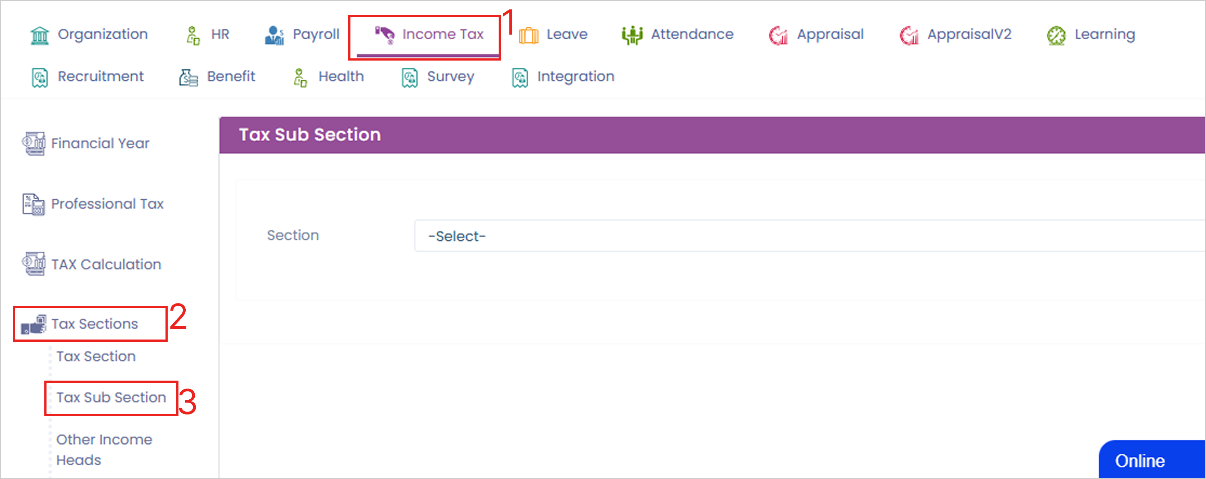The height and width of the screenshot is (479, 1206).
Task: Click the Leave briefcase icon
Action: coord(528,35)
